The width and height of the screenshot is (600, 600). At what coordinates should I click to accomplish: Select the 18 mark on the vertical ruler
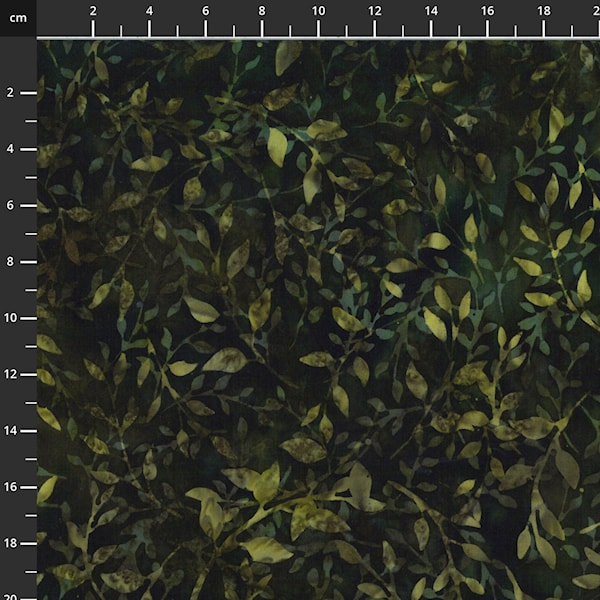click(10, 543)
